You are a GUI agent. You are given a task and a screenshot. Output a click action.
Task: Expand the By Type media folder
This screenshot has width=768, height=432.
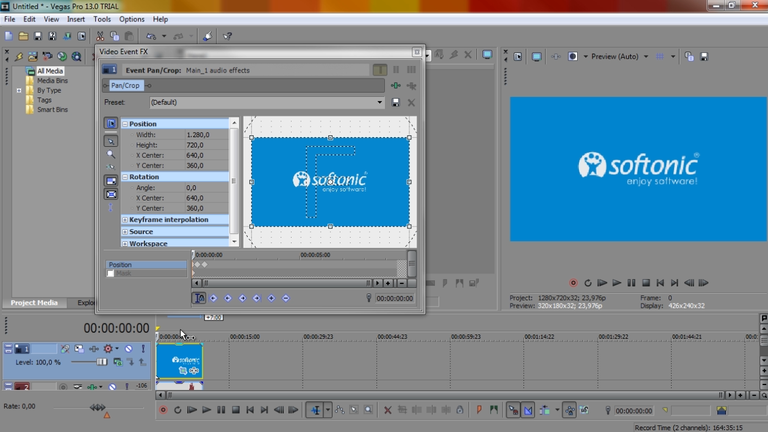click(19, 91)
